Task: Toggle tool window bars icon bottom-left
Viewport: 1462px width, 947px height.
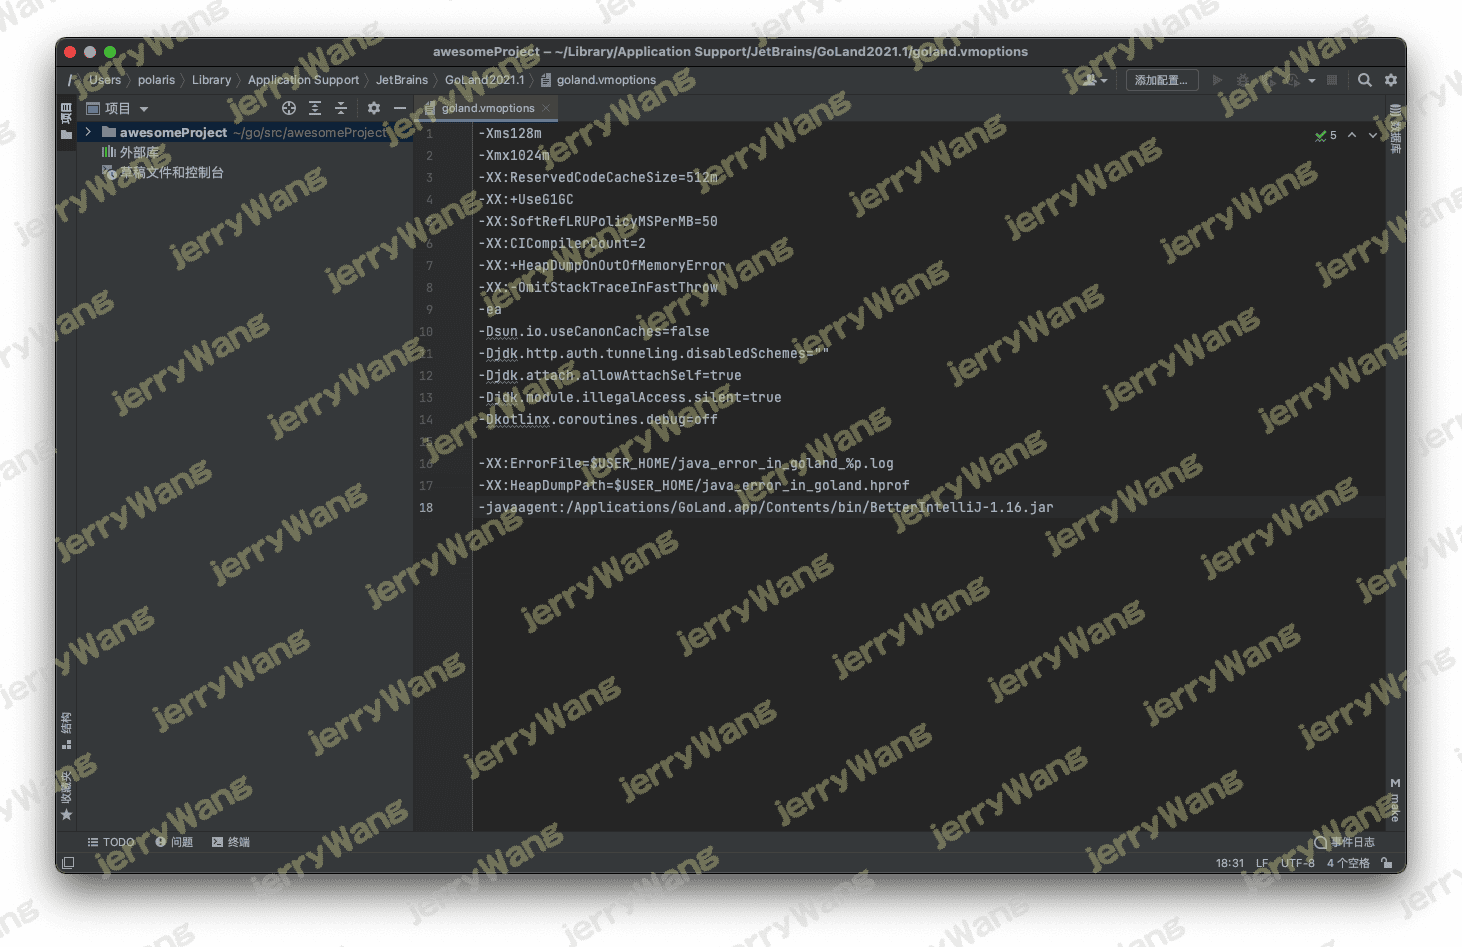Action: 68,863
